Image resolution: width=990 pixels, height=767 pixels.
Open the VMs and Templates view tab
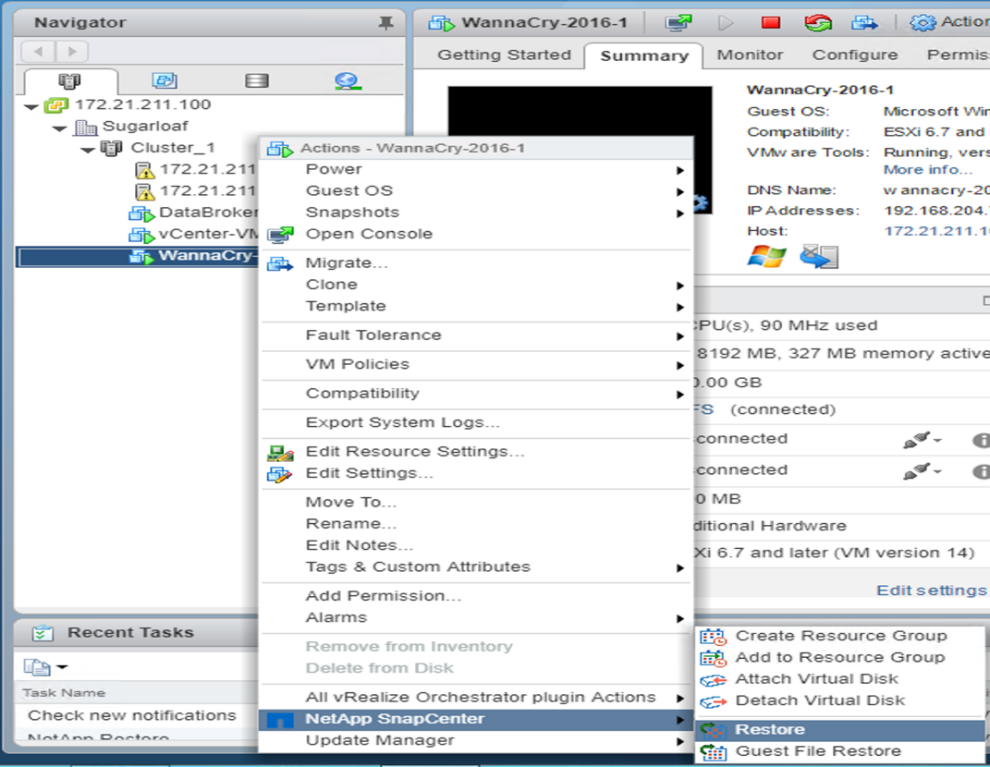tap(164, 81)
